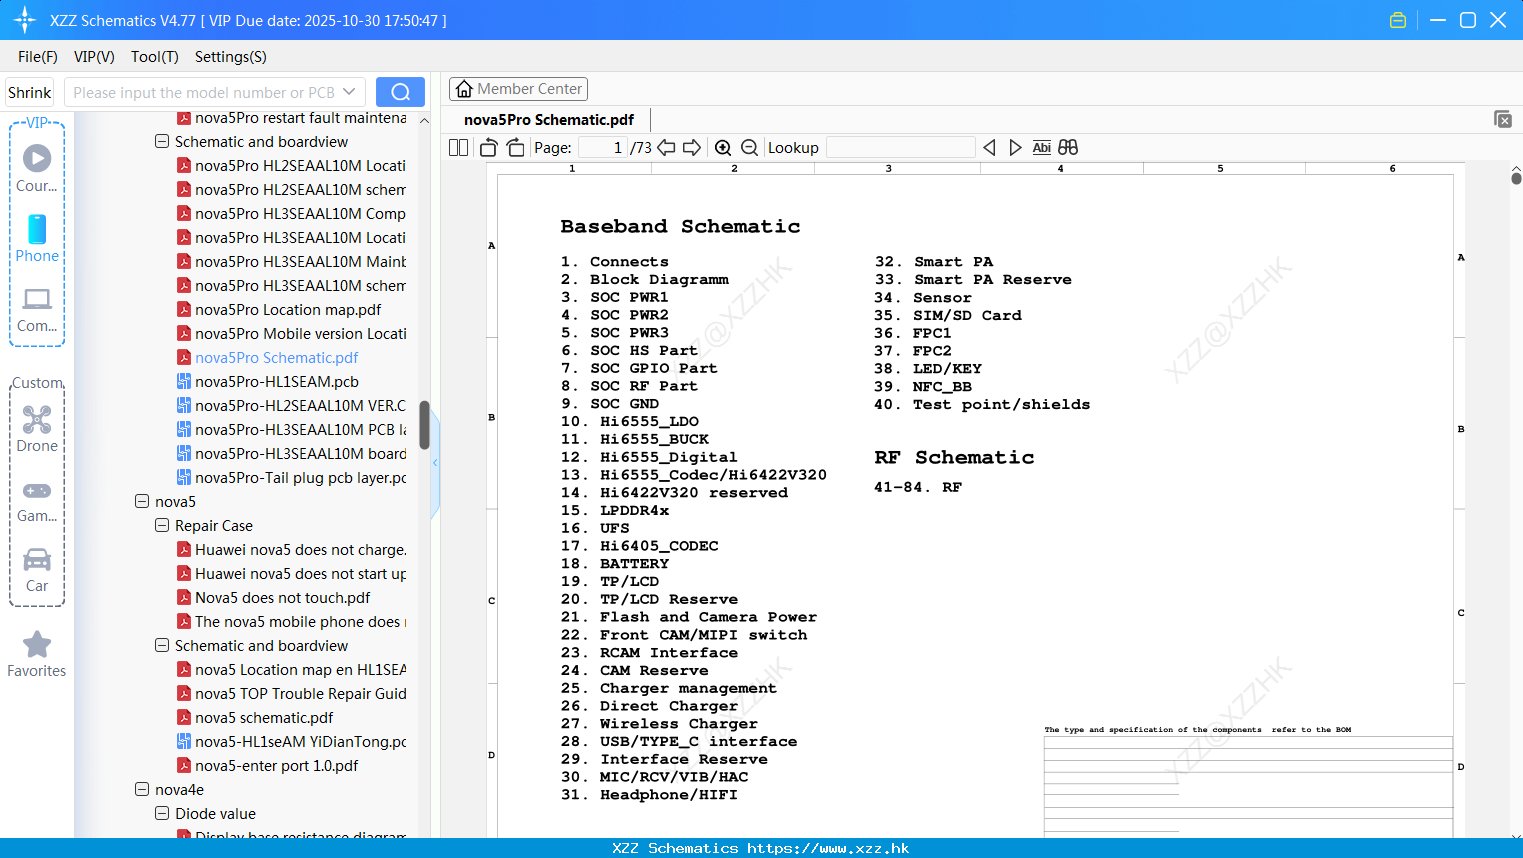Open the VIP menu
Image resolution: width=1523 pixels, height=858 pixels.
[x=94, y=57]
